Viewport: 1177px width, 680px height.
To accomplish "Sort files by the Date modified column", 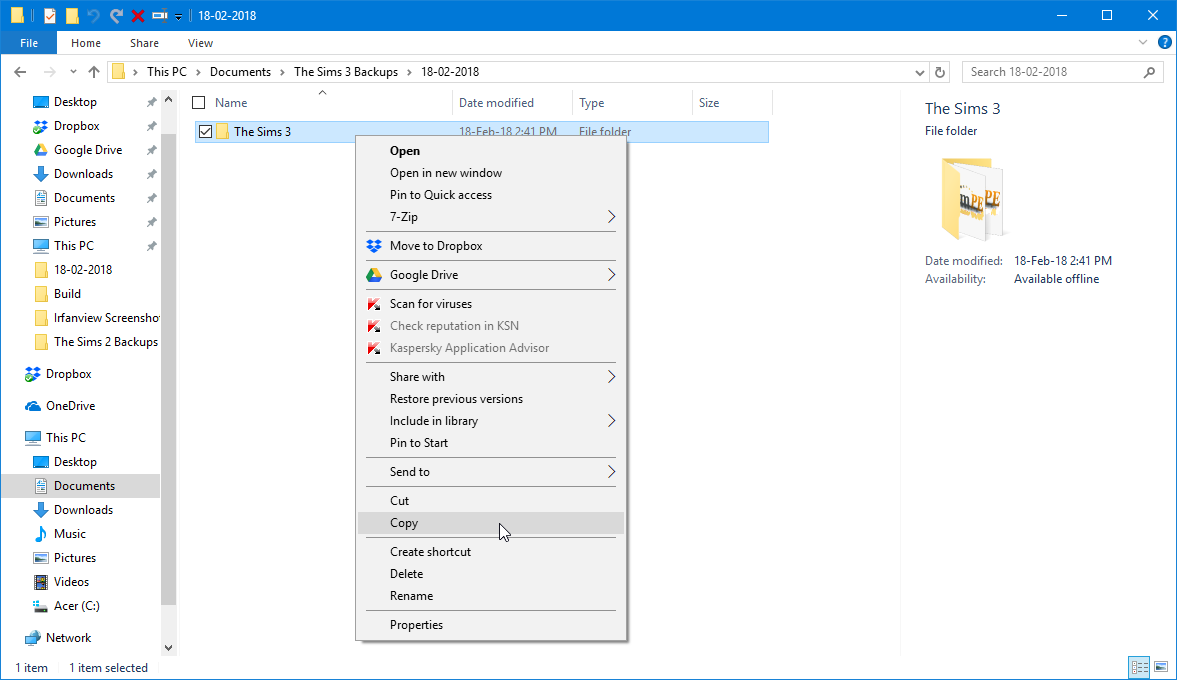I will (496, 103).
